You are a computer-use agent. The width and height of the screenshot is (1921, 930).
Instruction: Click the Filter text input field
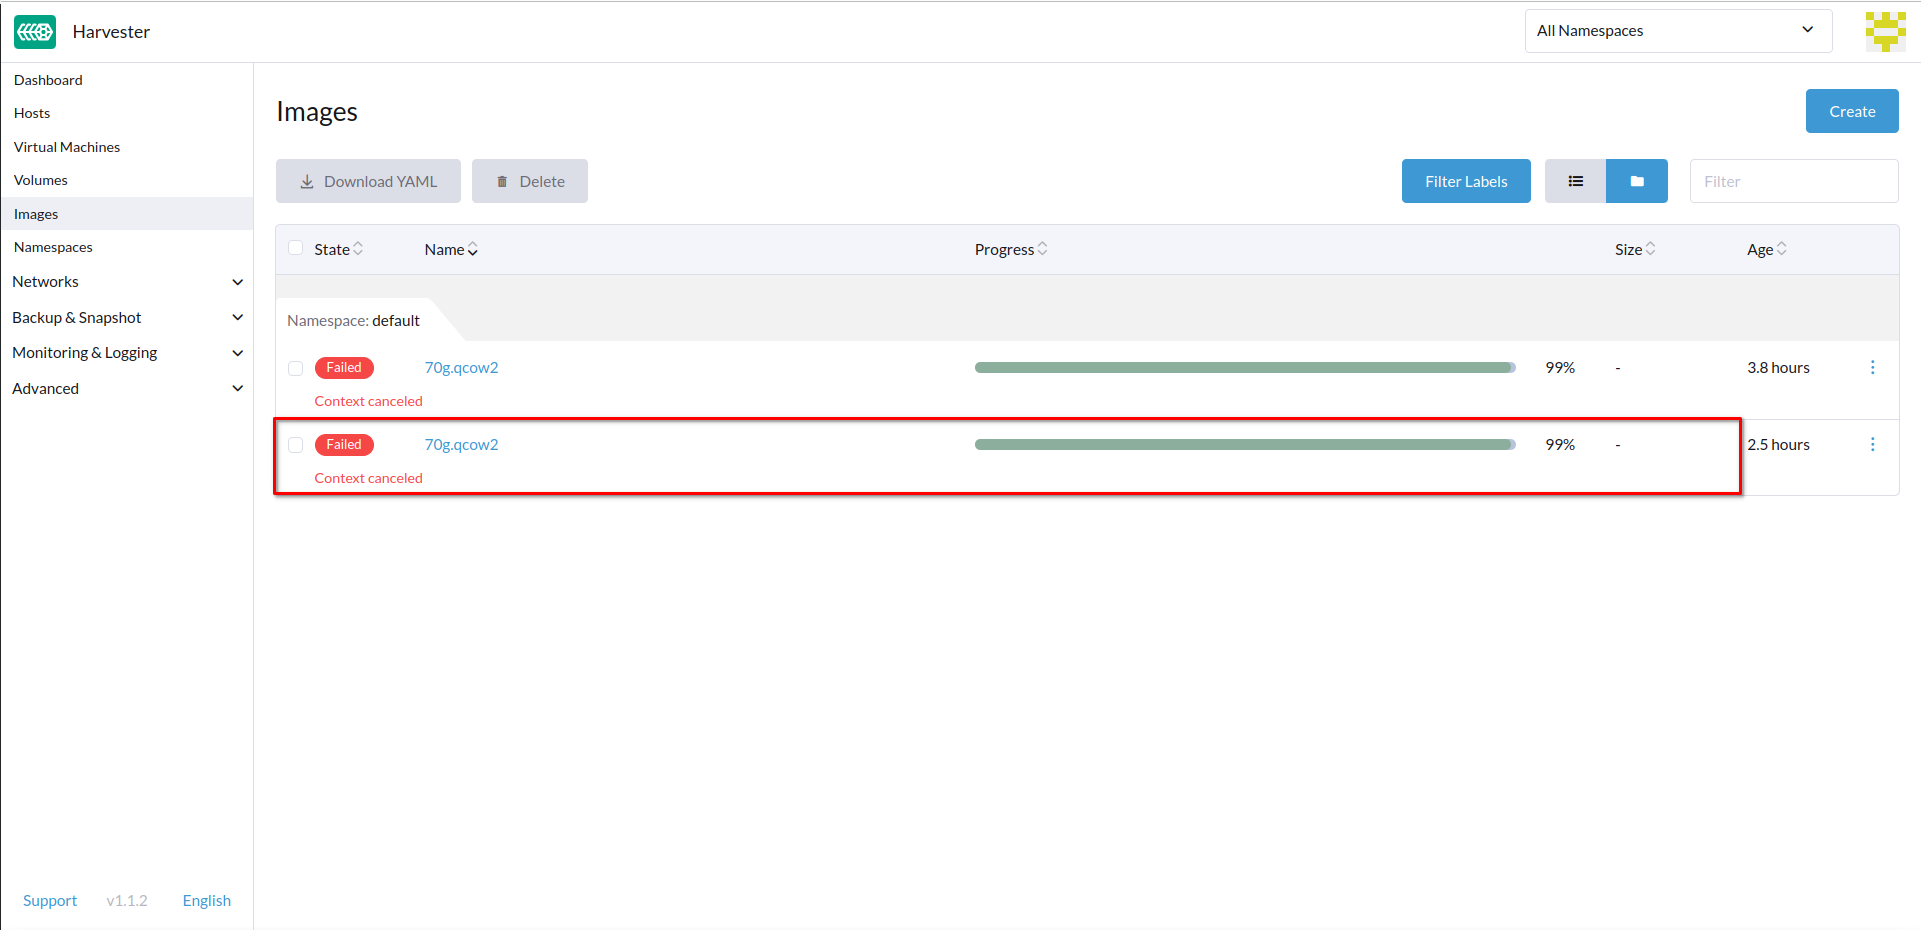(x=1793, y=181)
